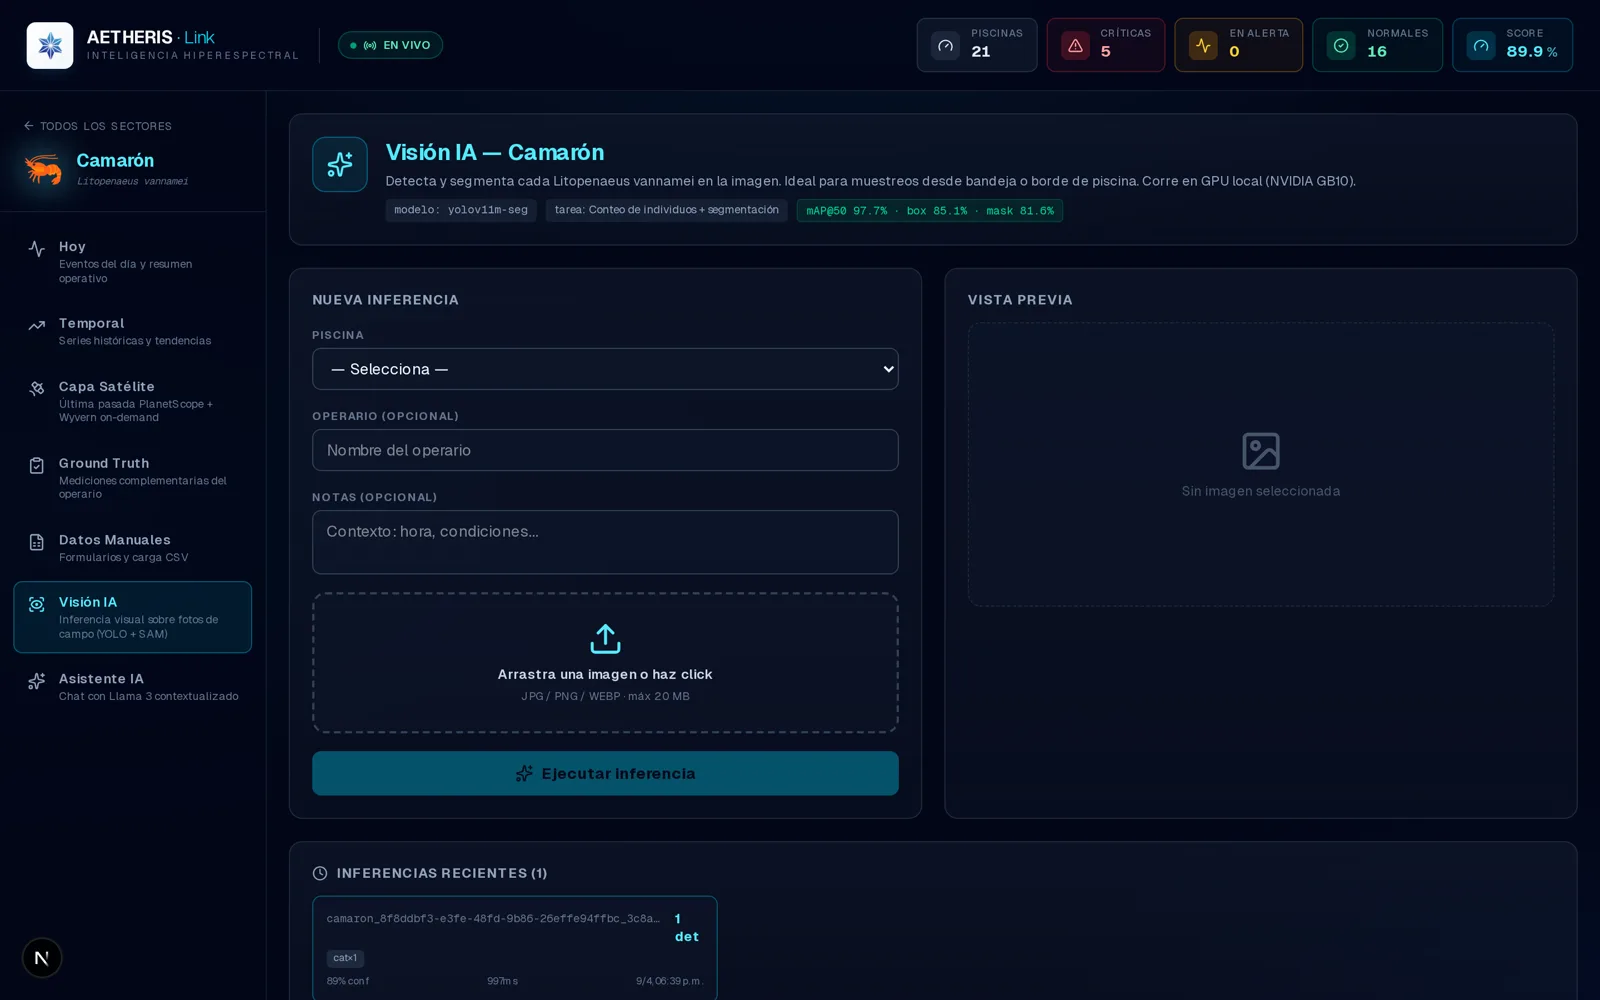Click the shrimp icon beside Camarón
The width and height of the screenshot is (1600, 1000).
tap(43, 168)
